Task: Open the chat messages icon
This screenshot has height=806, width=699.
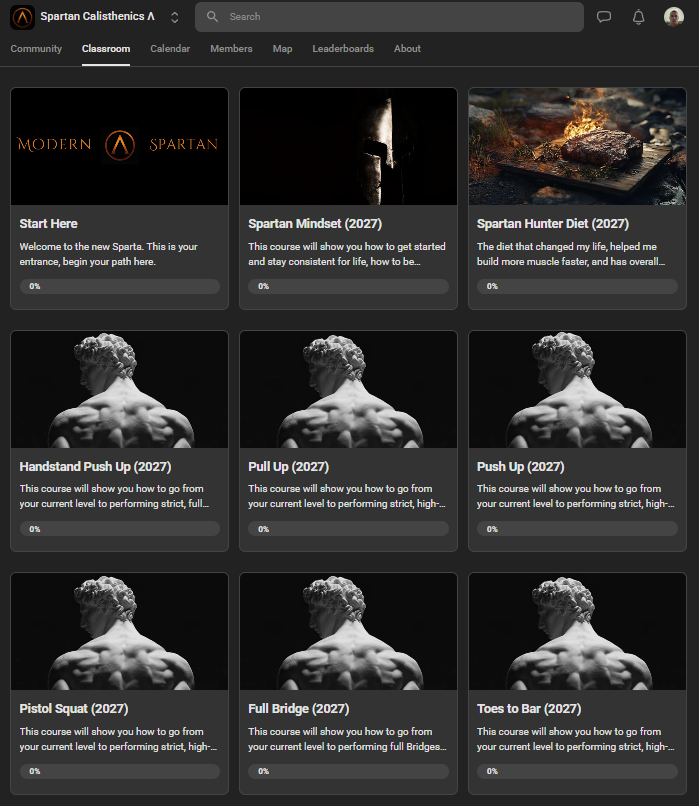Action: pyautogui.click(x=604, y=17)
